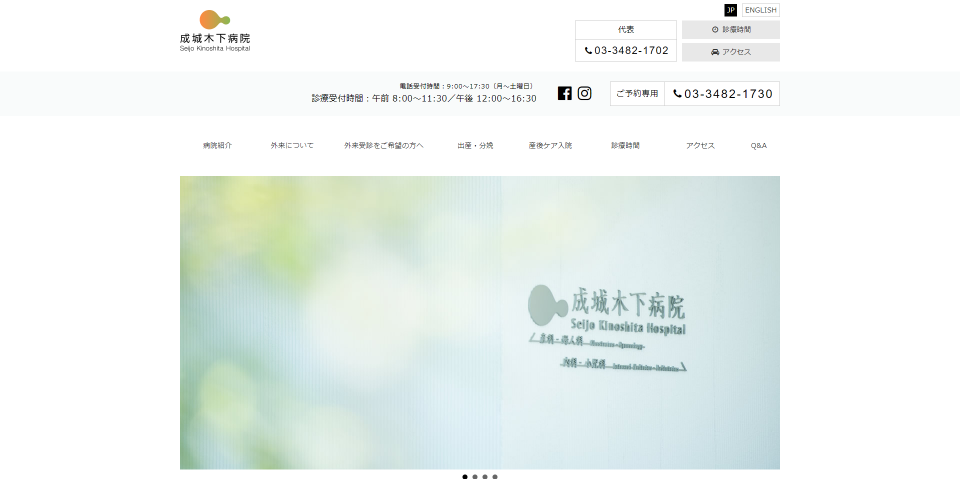Click the Seijo Kinoshita Hospital logo
Image resolution: width=960 pixels, height=479 pixels.
pos(215,31)
